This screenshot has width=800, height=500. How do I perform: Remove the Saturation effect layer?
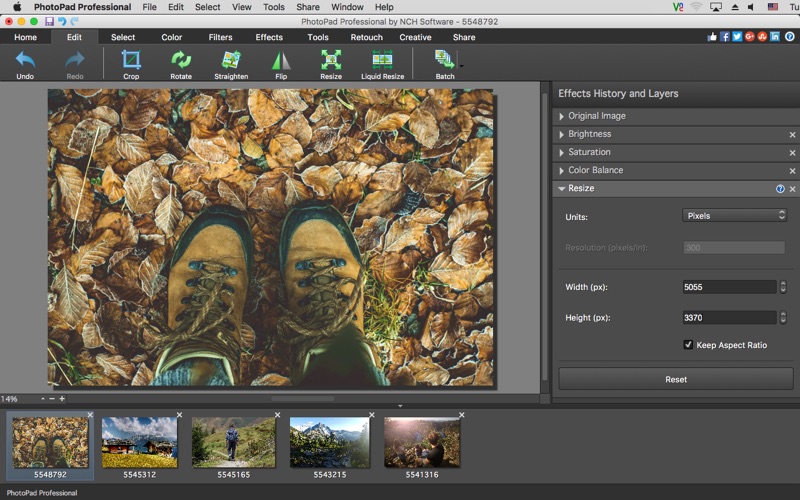(792, 153)
